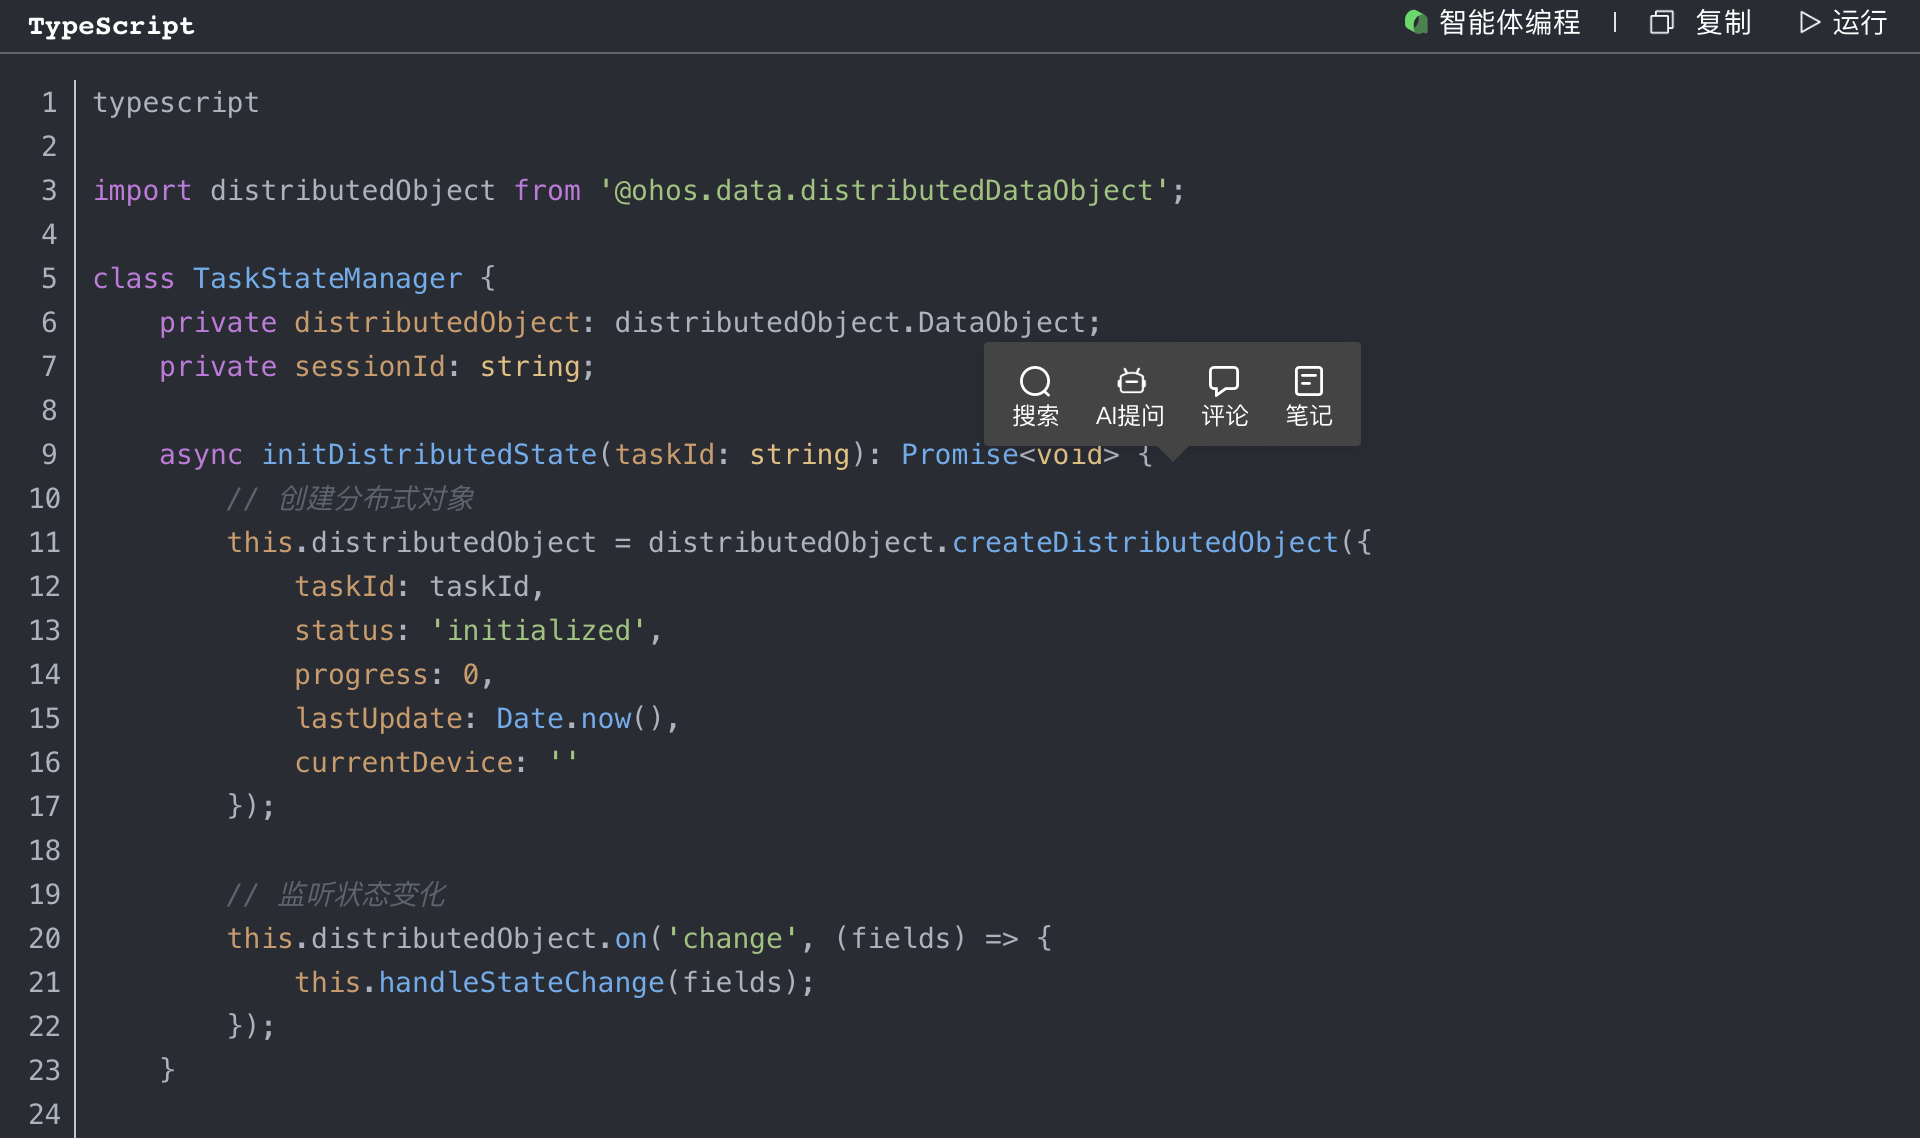Click line number 20 in gutter

[45, 938]
